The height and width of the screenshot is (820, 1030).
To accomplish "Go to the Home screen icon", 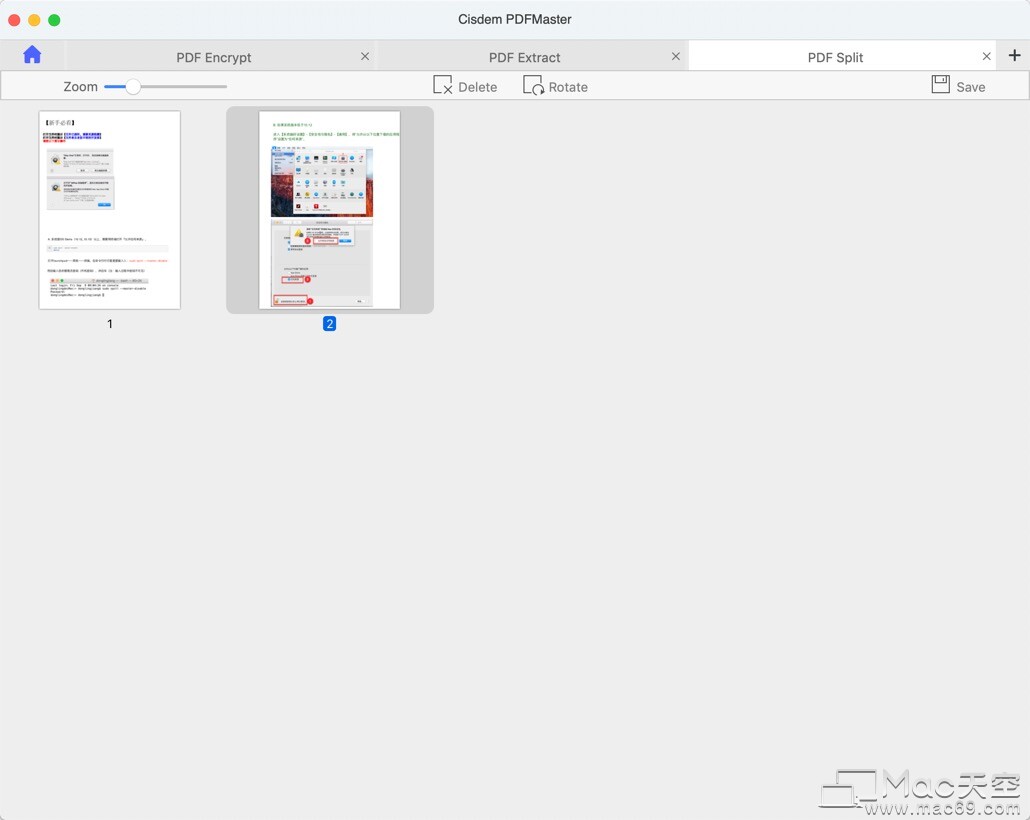I will pyautogui.click(x=32, y=55).
